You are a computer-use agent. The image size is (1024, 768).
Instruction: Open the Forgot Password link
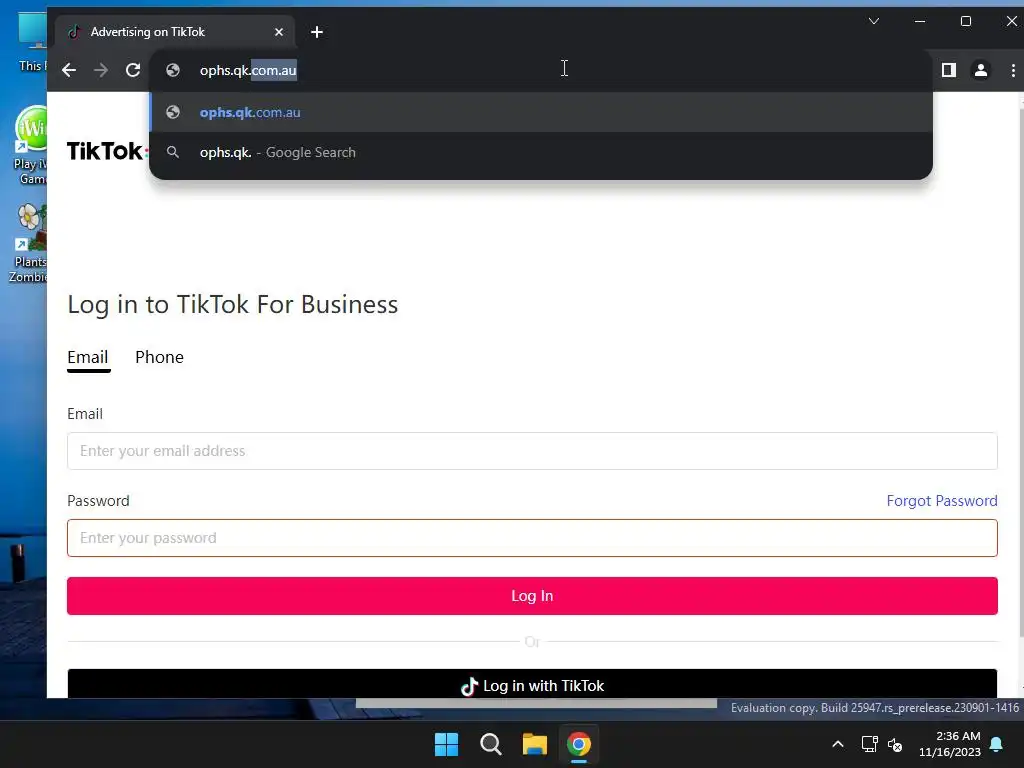(x=942, y=501)
